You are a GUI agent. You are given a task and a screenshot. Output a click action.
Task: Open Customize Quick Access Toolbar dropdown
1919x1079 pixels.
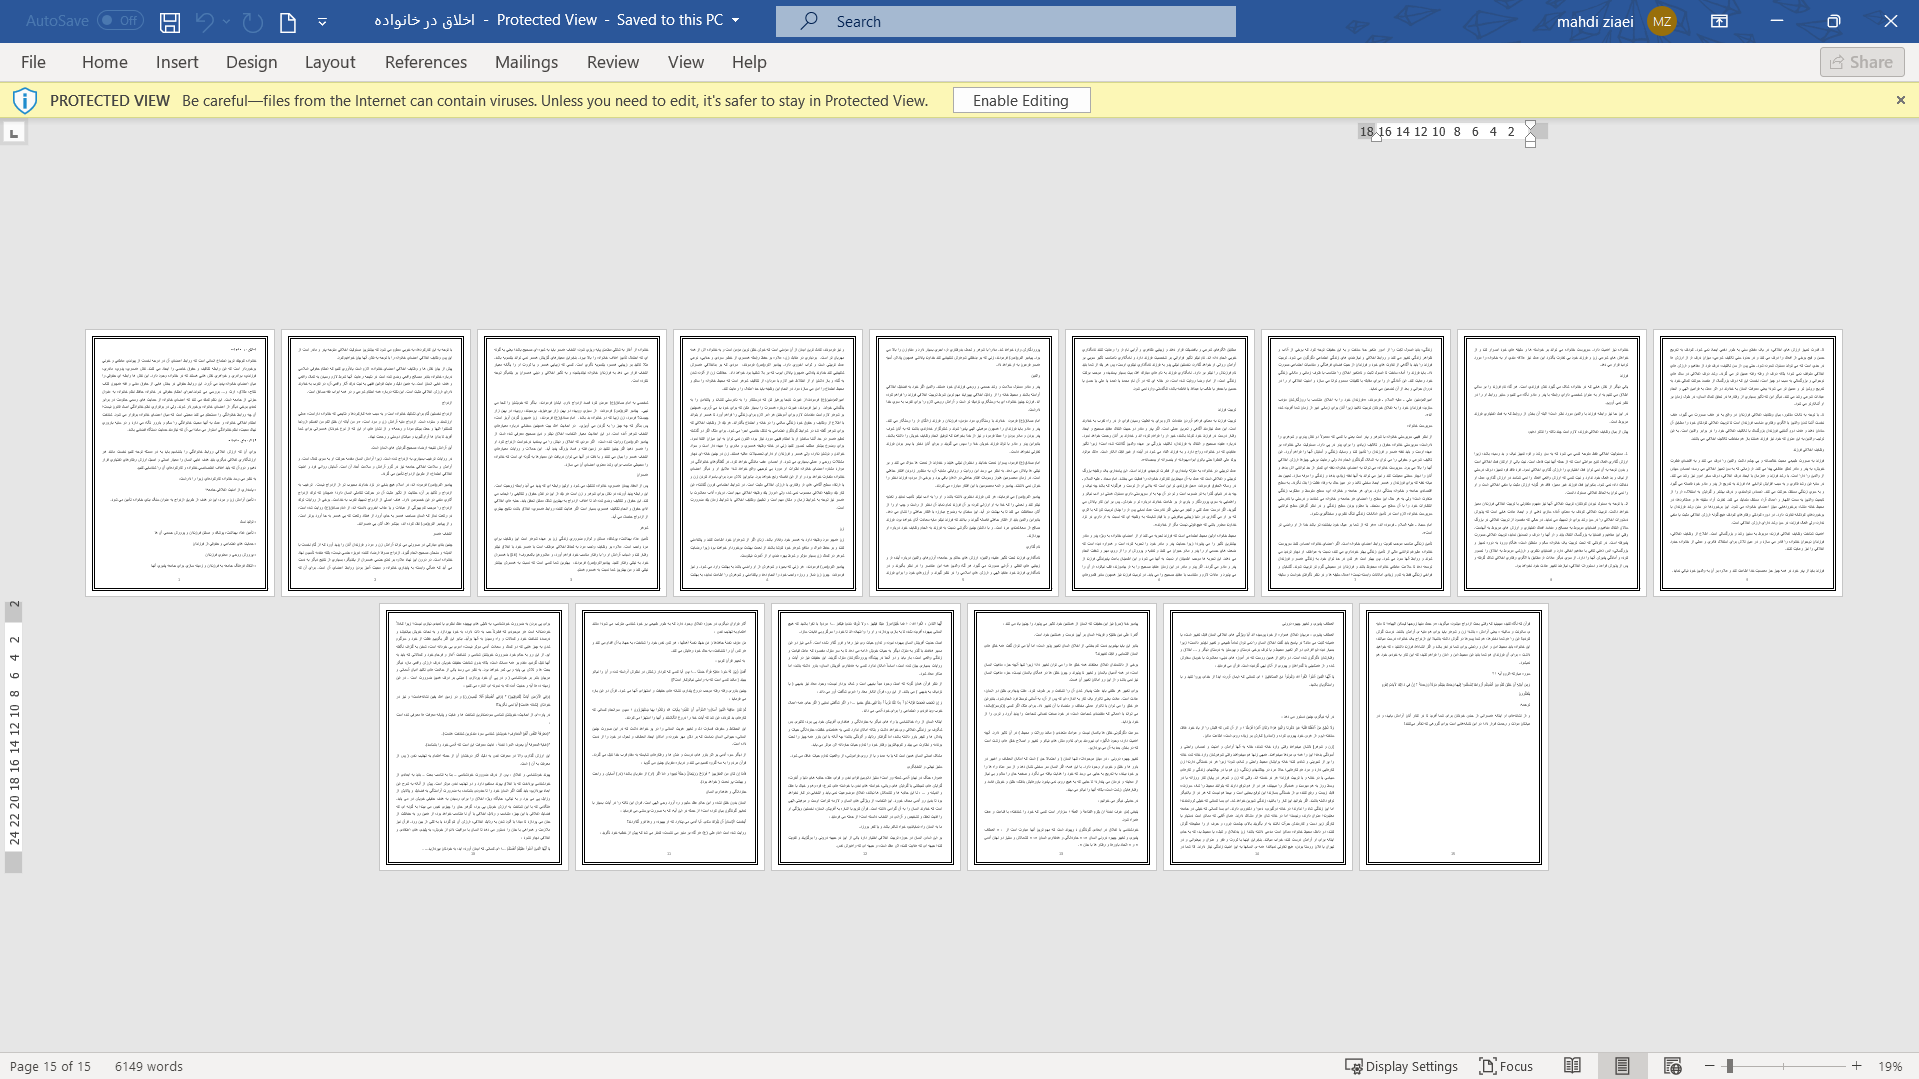pos(322,21)
